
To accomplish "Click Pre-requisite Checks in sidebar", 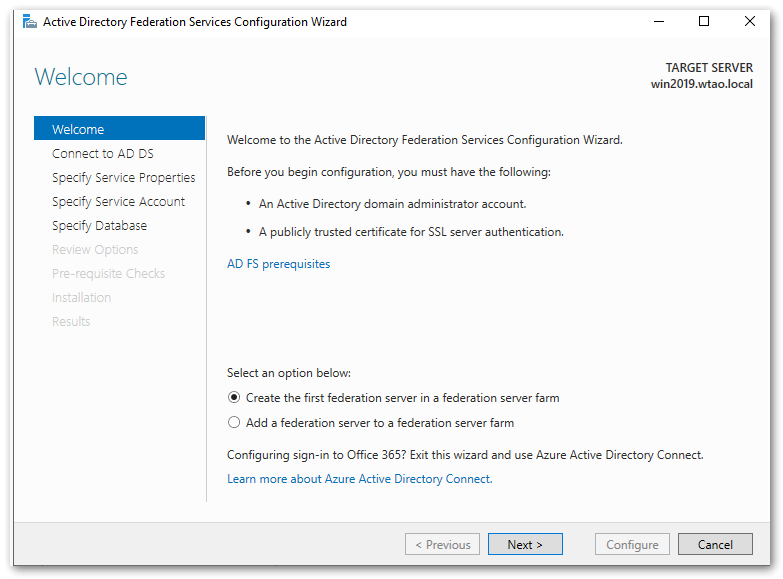I will coord(109,274).
